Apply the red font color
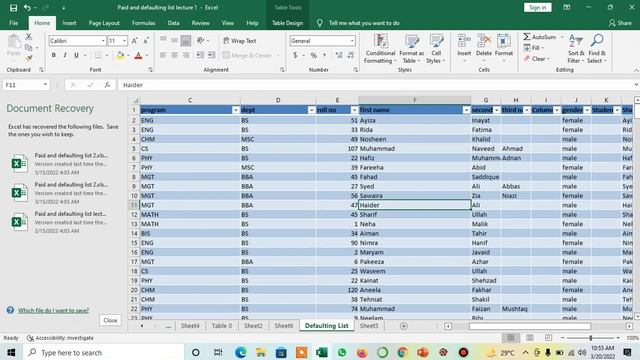 138,55
